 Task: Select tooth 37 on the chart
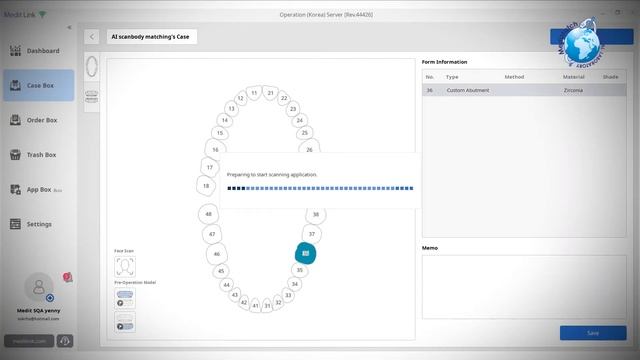[312, 234]
